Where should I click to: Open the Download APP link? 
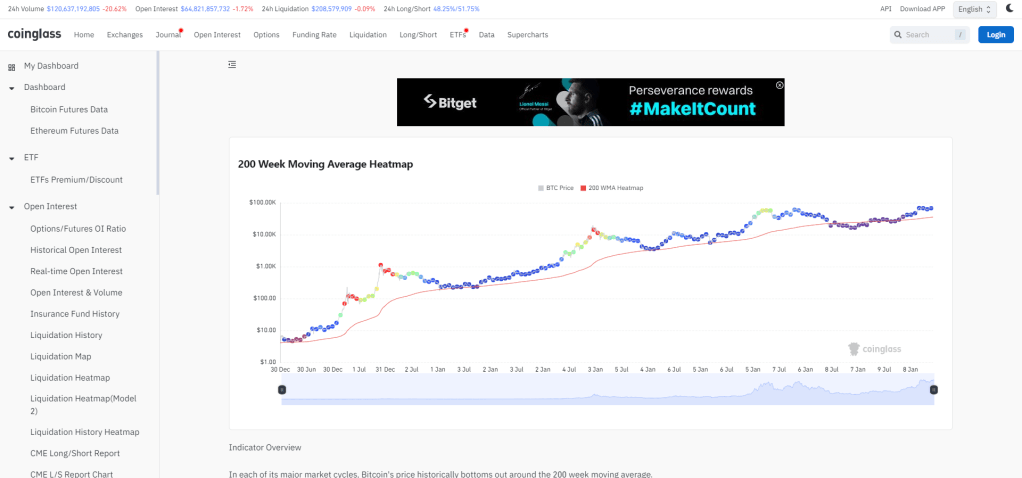922,9
